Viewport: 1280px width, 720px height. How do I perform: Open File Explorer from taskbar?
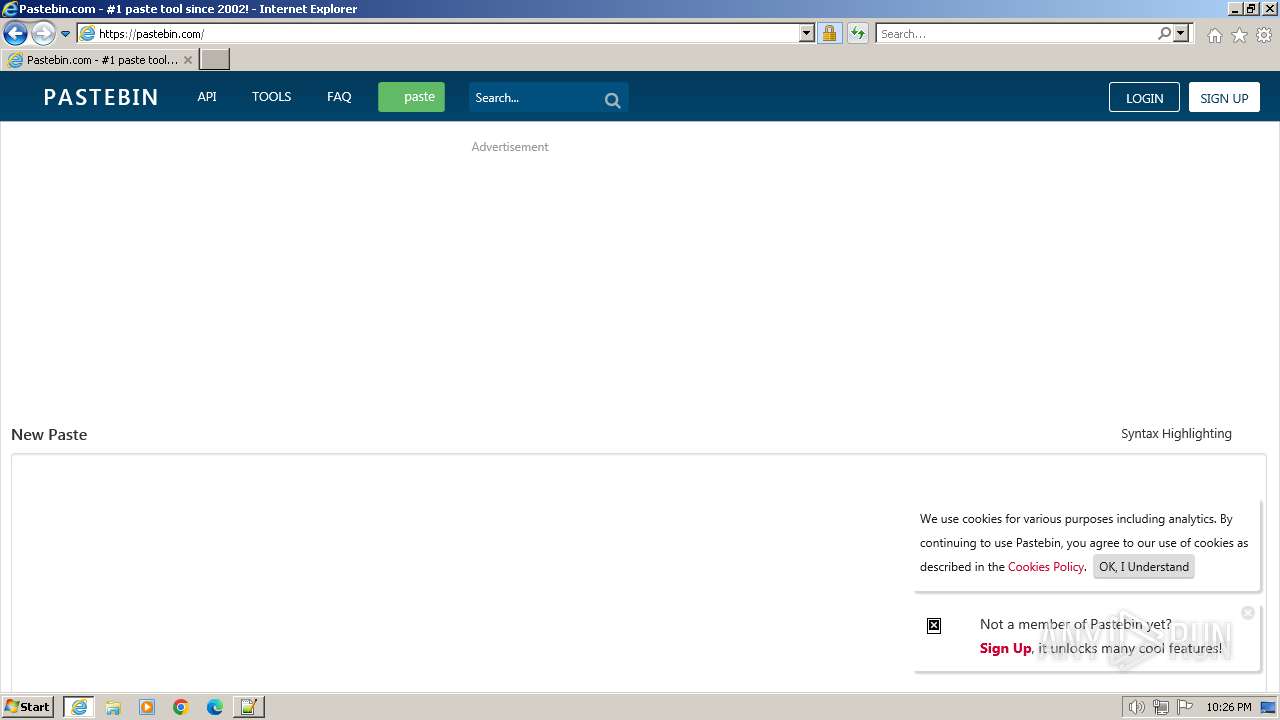pyautogui.click(x=113, y=707)
